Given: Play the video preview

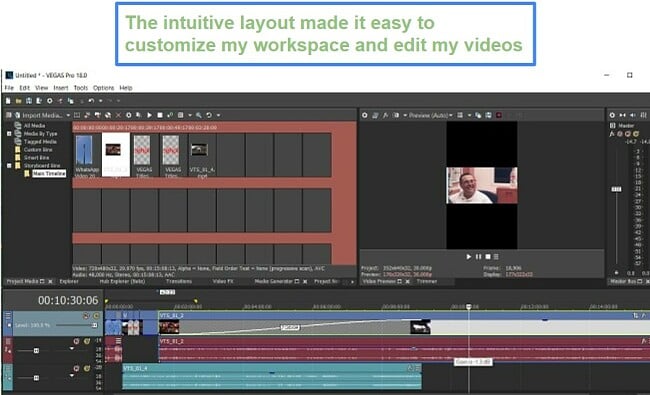Looking at the screenshot, I should [x=468, y=257].
